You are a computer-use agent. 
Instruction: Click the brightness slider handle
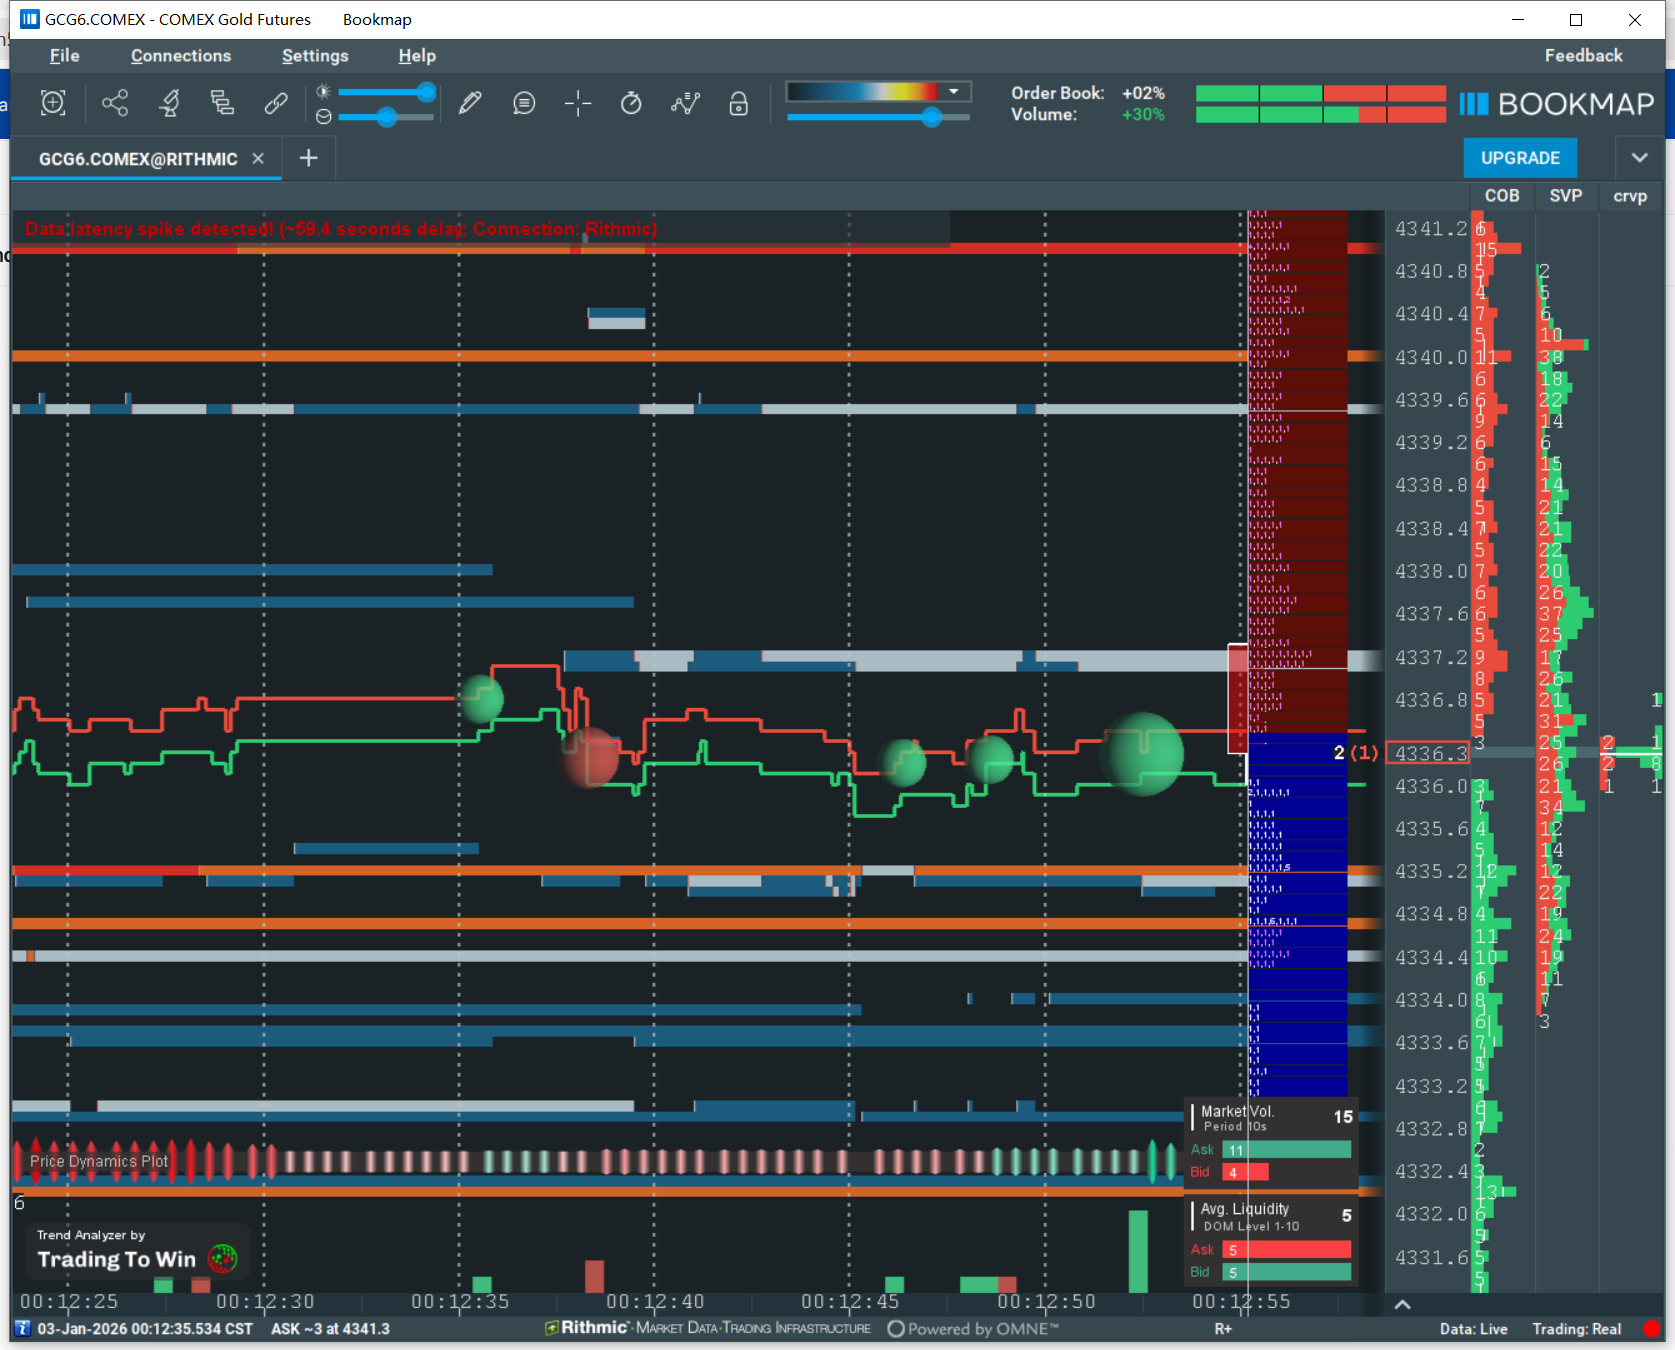tap(427, 92)
